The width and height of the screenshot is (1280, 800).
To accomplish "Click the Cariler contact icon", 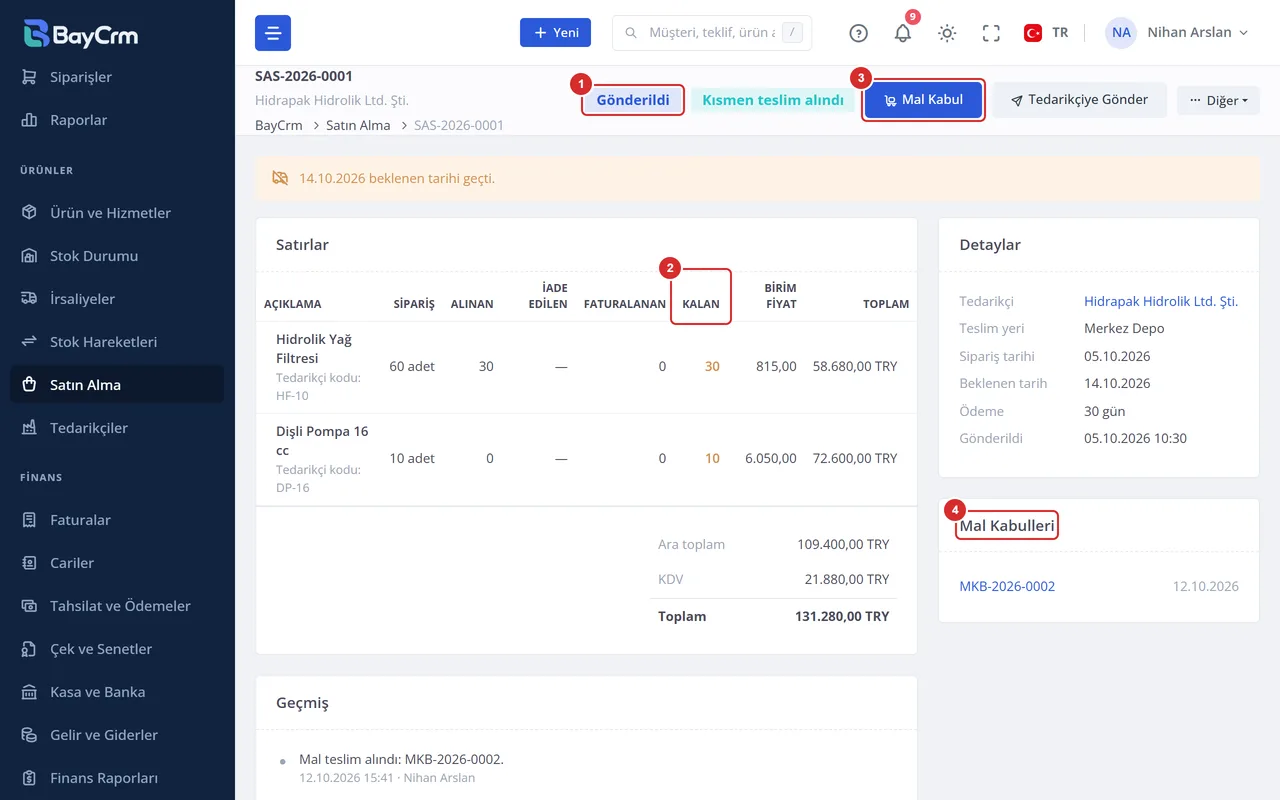I will pos(30,563).
